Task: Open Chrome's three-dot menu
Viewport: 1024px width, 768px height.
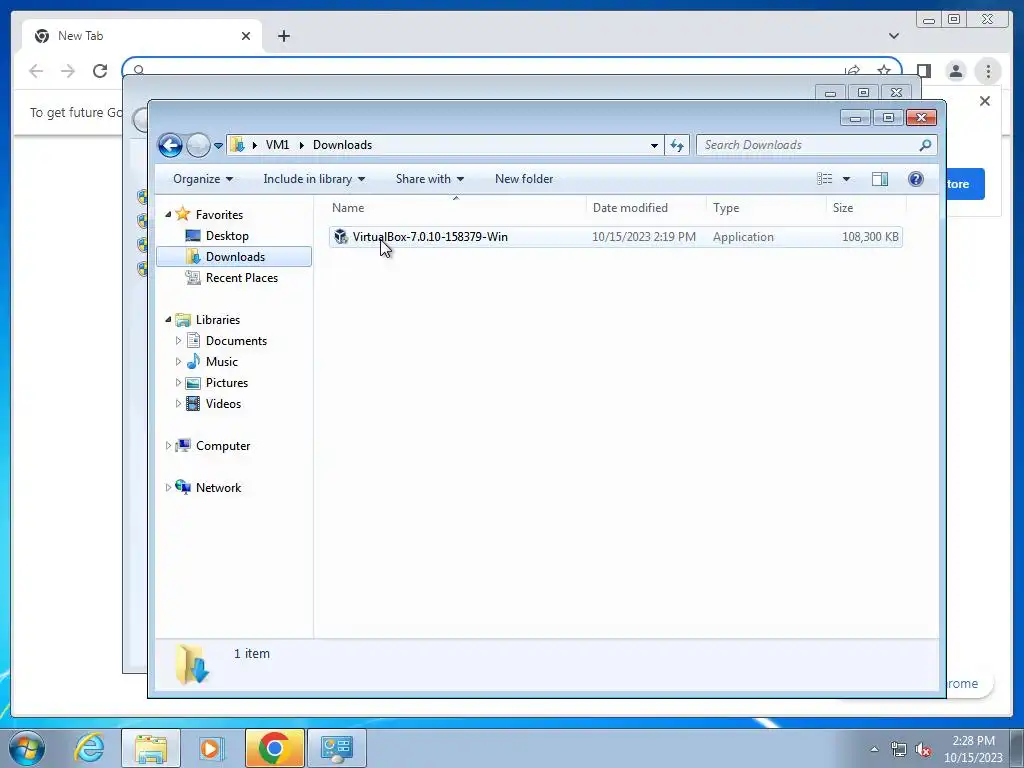Action: pyautogui.click(x=988, y=71)
